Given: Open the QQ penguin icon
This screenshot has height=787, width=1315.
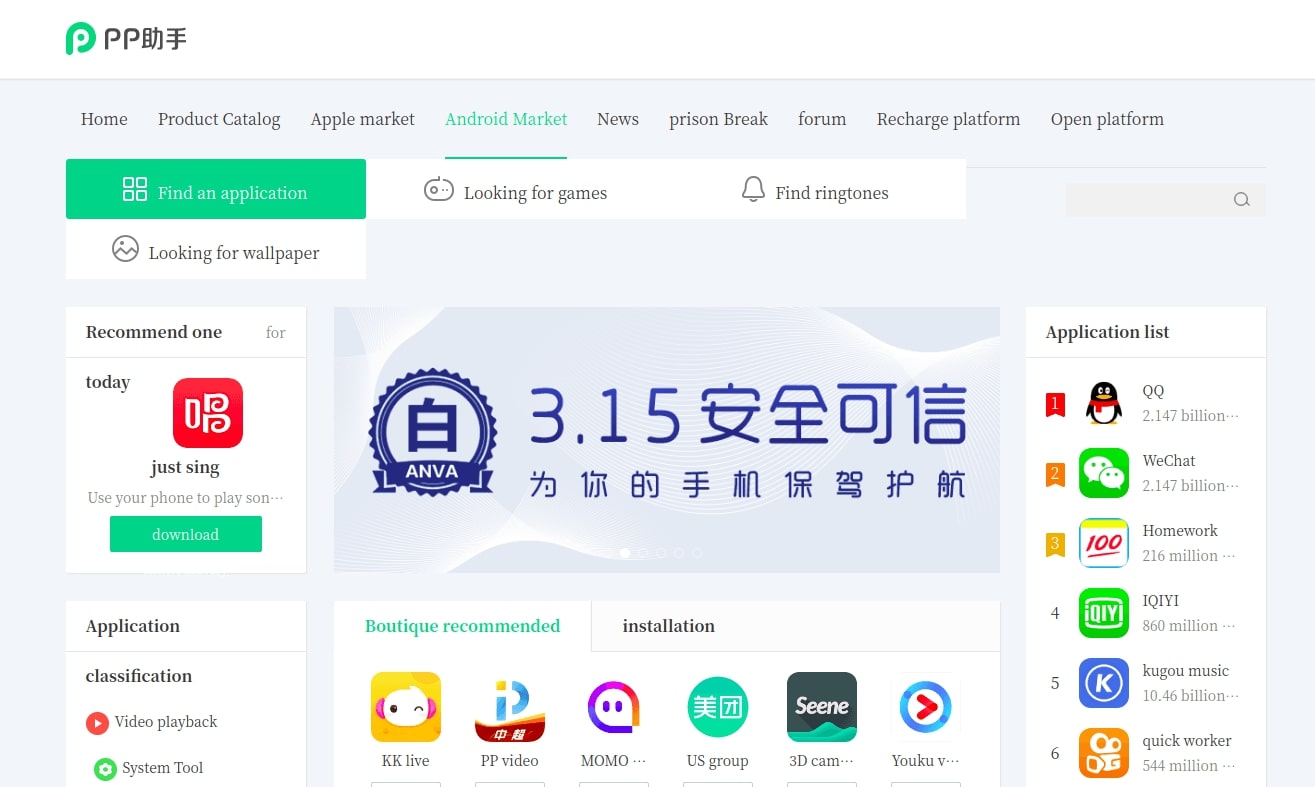Looking at the screenshot, I should coord(1104,403).
